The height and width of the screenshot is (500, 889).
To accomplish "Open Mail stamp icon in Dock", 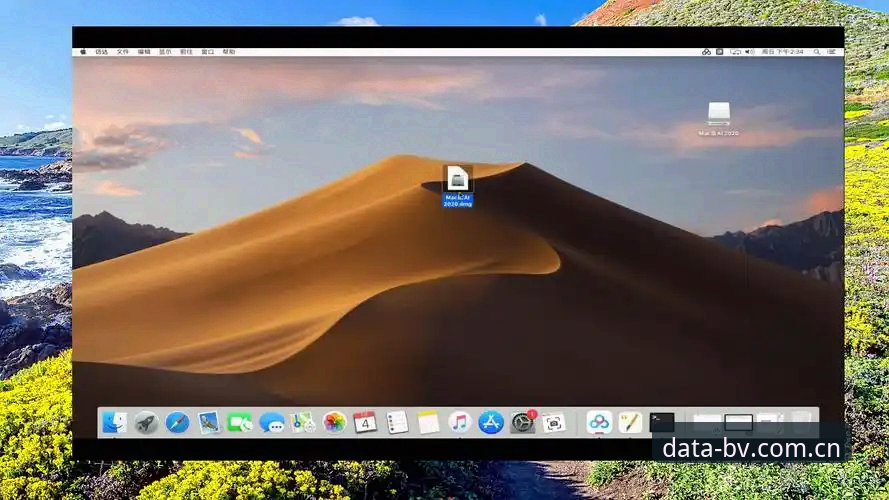I will click(x=209, y=422).
